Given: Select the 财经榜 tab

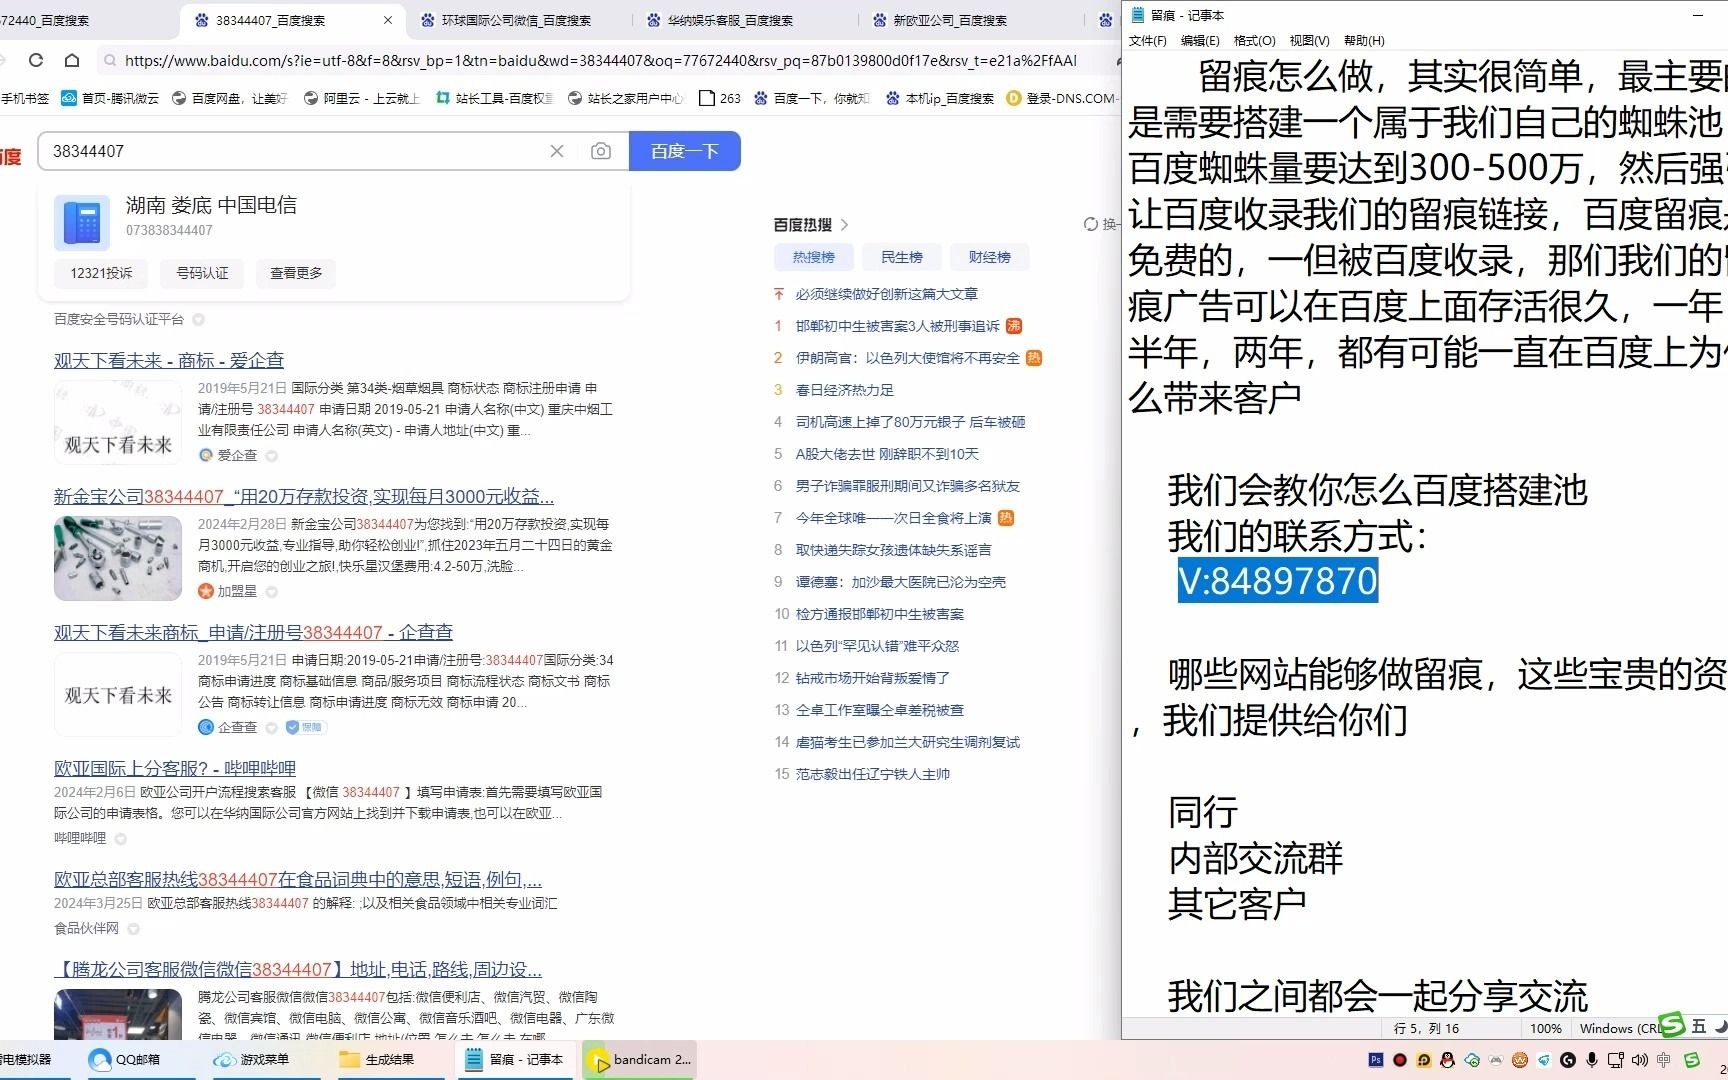Looking at the screenshot, I should 989,257.
